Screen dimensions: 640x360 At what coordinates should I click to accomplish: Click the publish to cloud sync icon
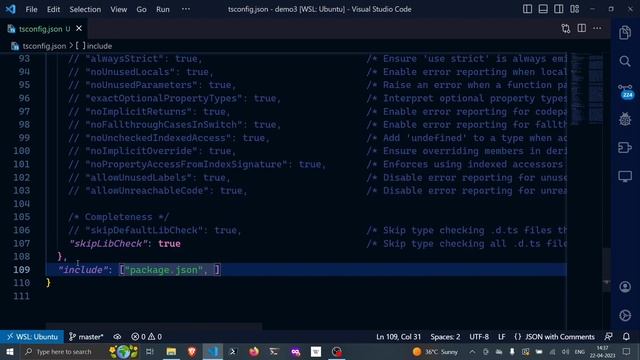coord(117,337)
